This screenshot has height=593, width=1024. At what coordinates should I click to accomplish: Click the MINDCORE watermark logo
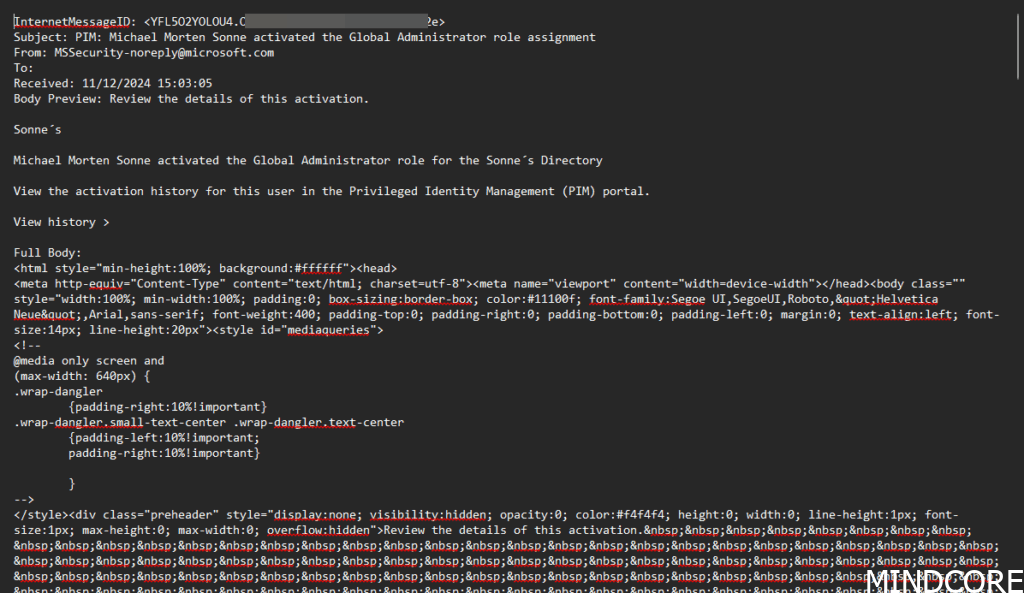[944, 581]
